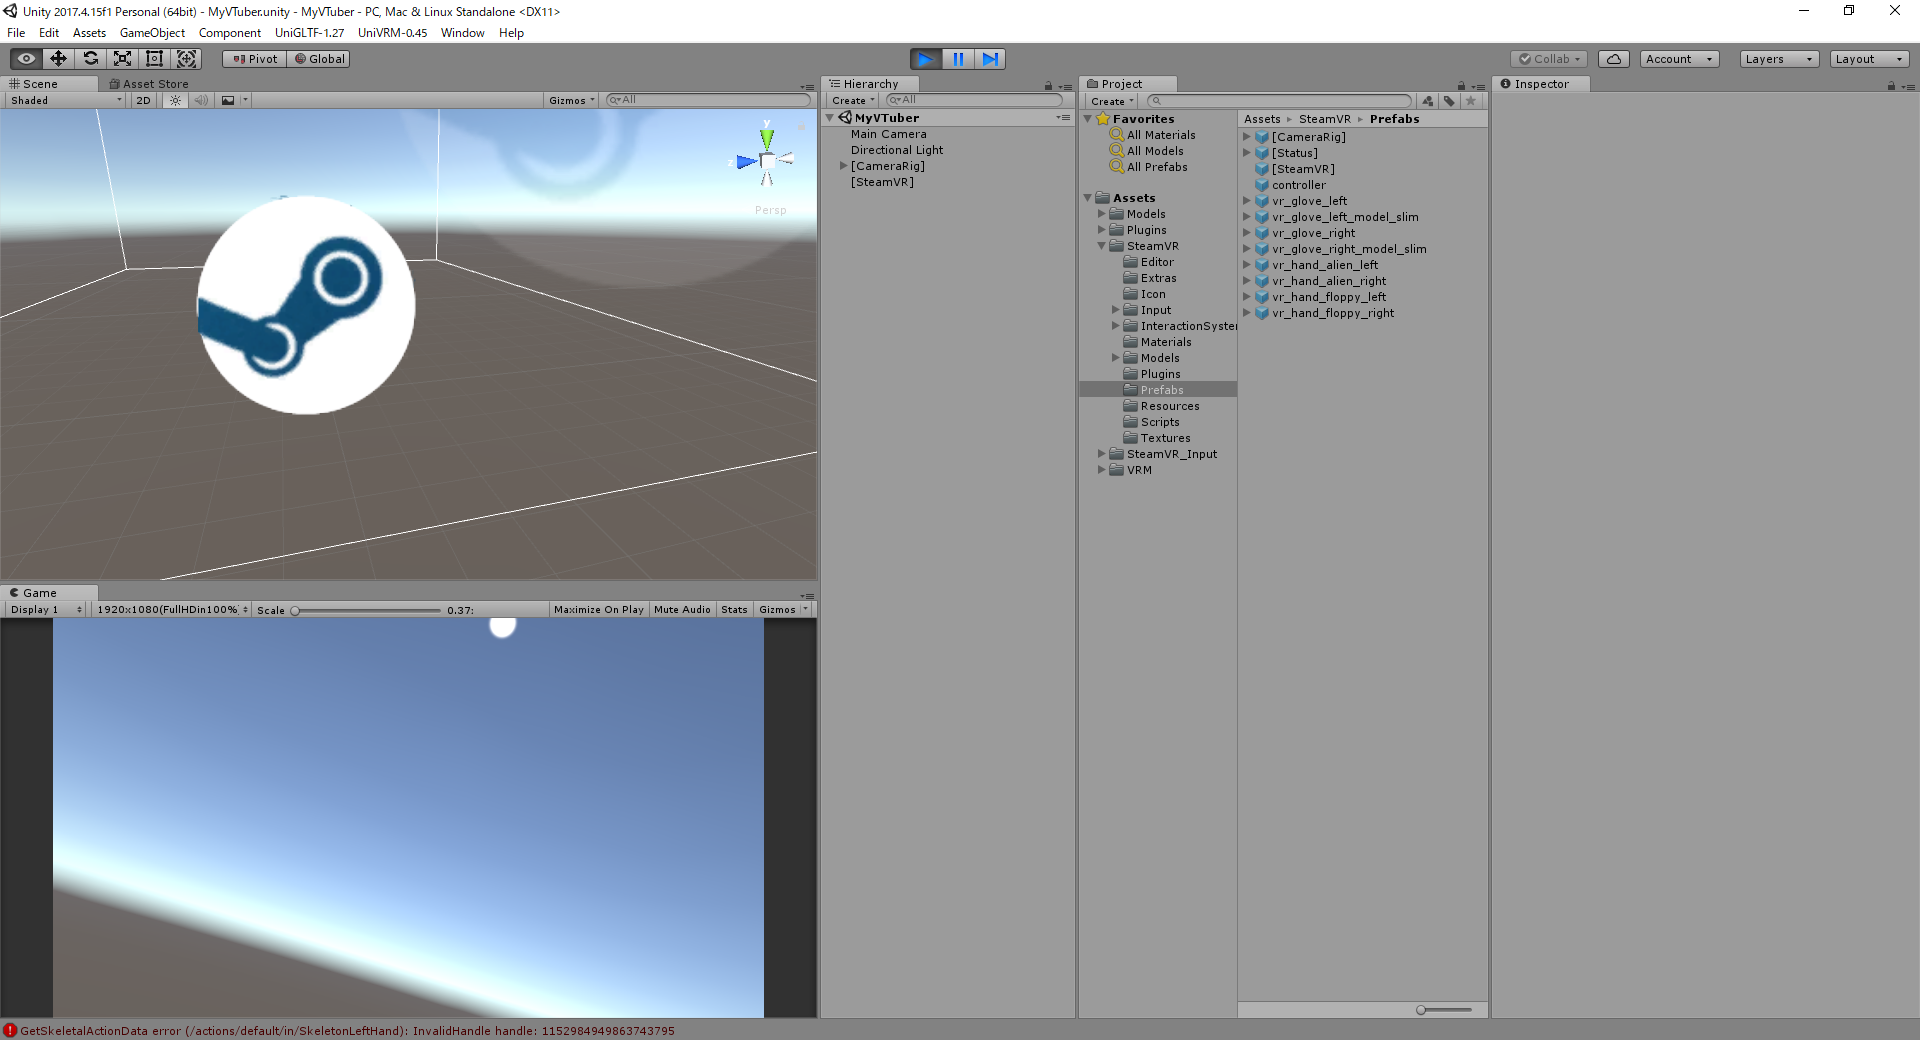Expand SteamVR_Input folder in Project
The image size is (1920, 1040).
point(1102,453)
